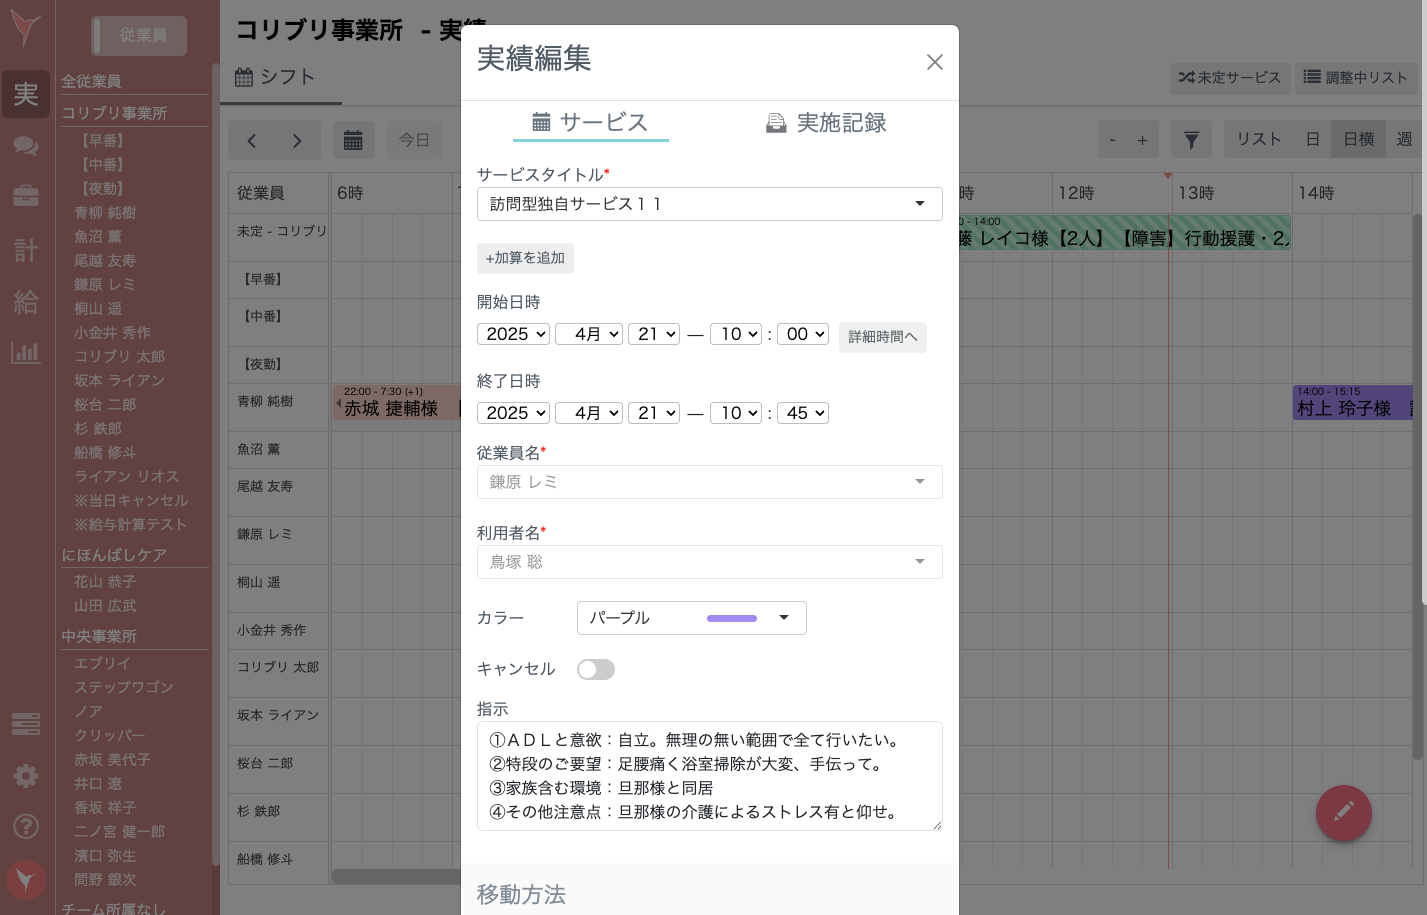Click the 詳細時間へ button
The height and width of the screenshot is (915, 1427).
click(x=883, y=337)
